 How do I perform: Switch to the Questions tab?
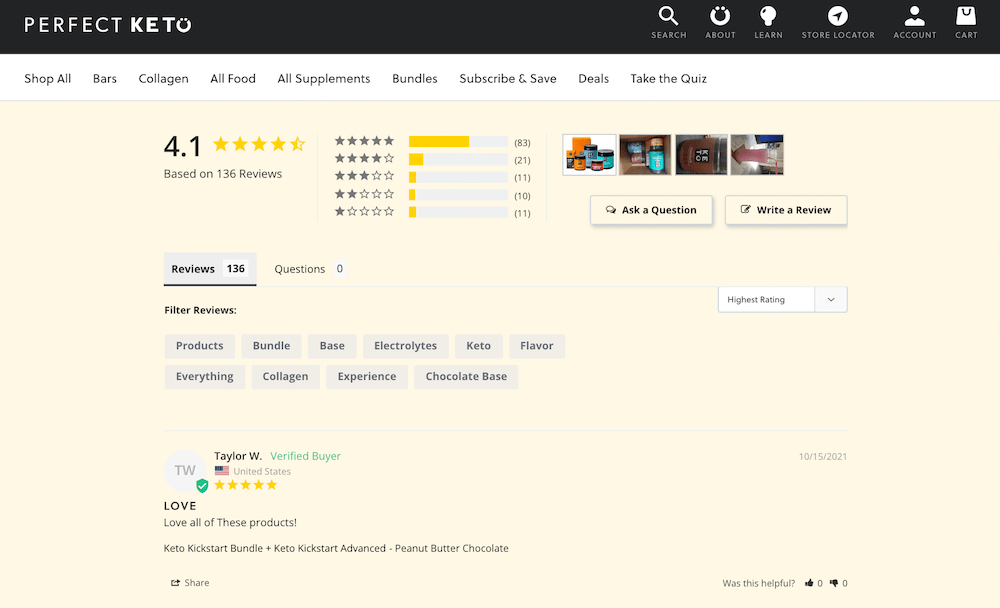pos(309,269)
